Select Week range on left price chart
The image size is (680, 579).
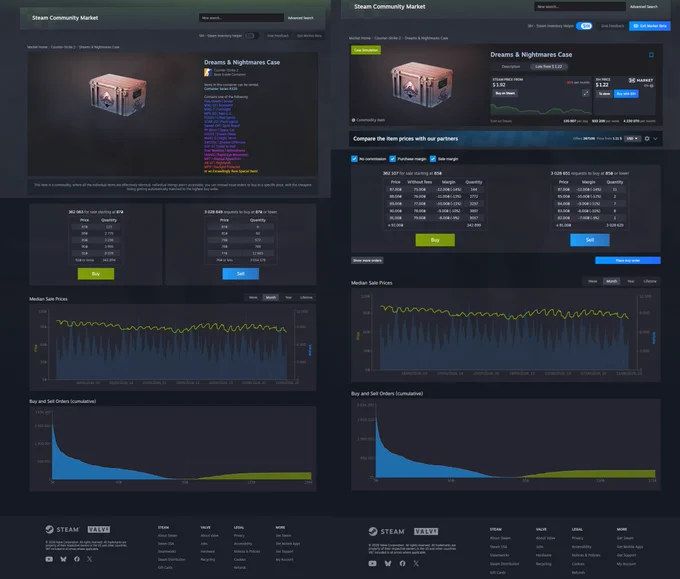pos(253,298)
